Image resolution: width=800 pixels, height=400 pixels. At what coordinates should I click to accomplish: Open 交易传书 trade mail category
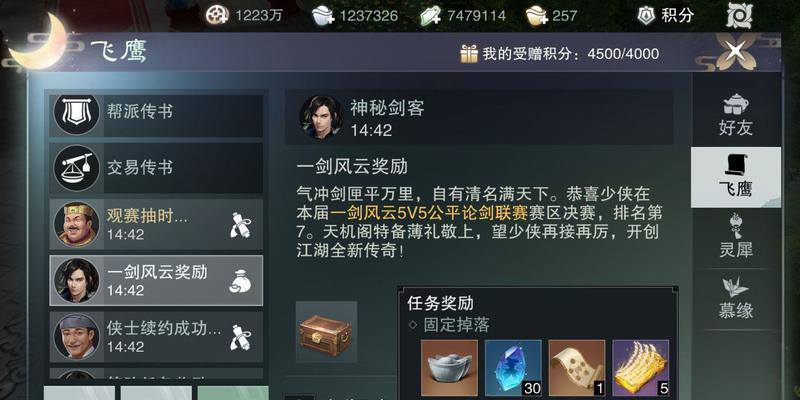(x=156, y=168)
